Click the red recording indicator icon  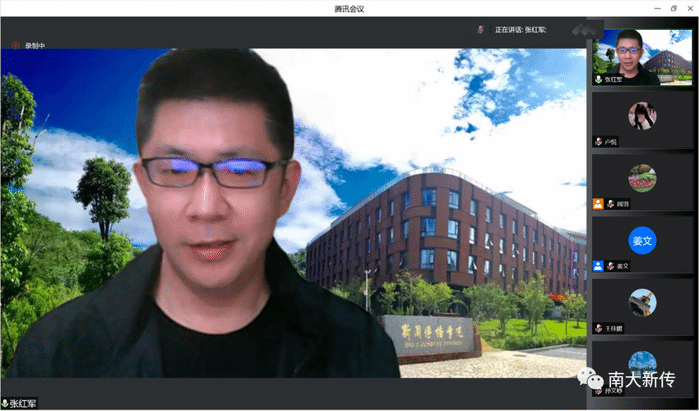(17, 45)
